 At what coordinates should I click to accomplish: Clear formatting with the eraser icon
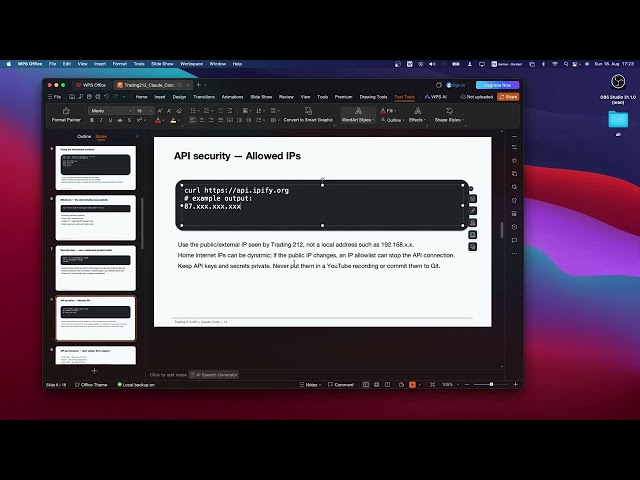[179, 111]
